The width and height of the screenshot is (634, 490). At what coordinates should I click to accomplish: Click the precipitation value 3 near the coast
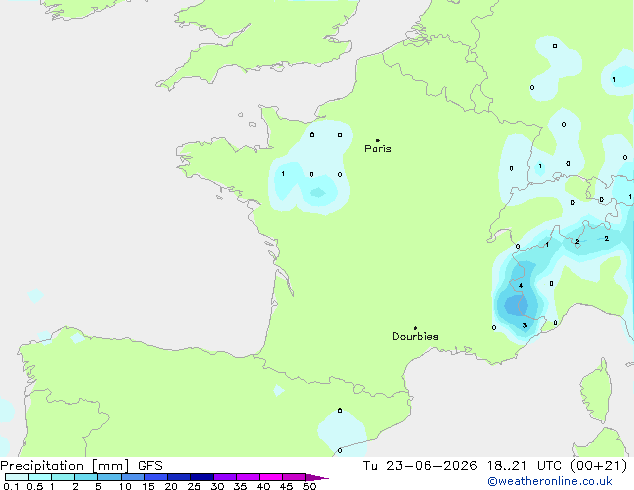point(524,325)
